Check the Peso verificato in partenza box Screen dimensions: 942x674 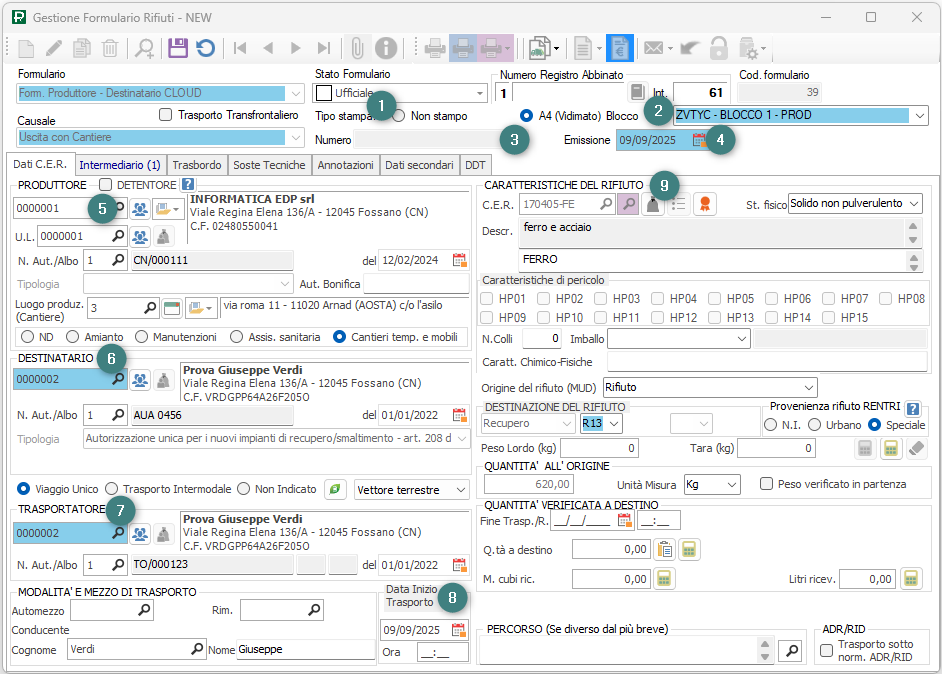pyautogui.click(x=766, y=484)
